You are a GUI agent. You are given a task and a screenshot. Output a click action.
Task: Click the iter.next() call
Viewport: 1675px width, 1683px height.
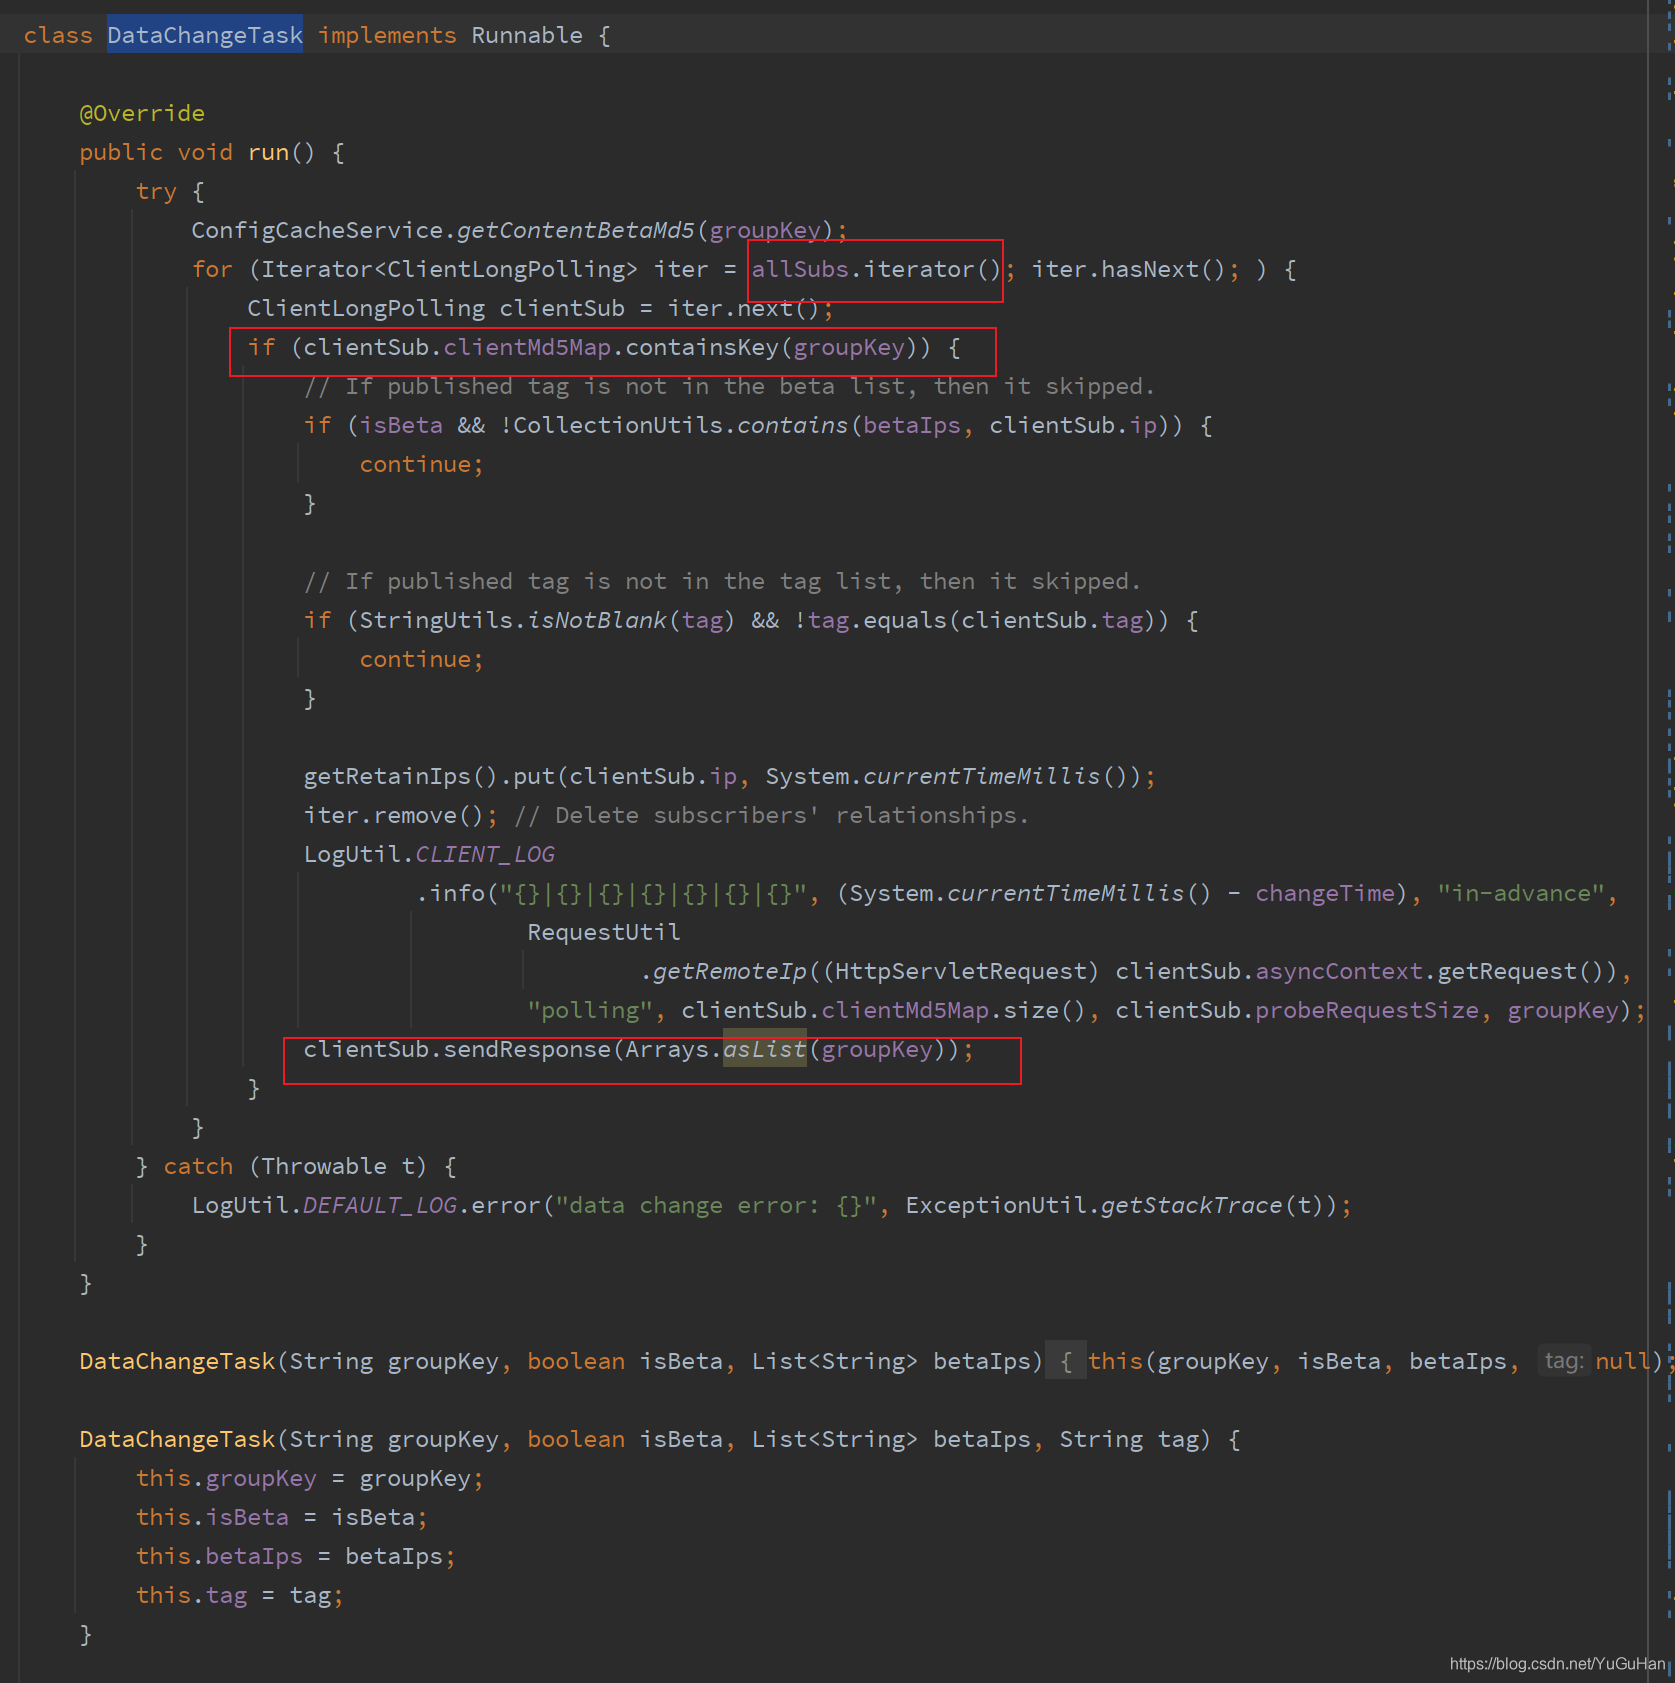click(x=744, y=308)
